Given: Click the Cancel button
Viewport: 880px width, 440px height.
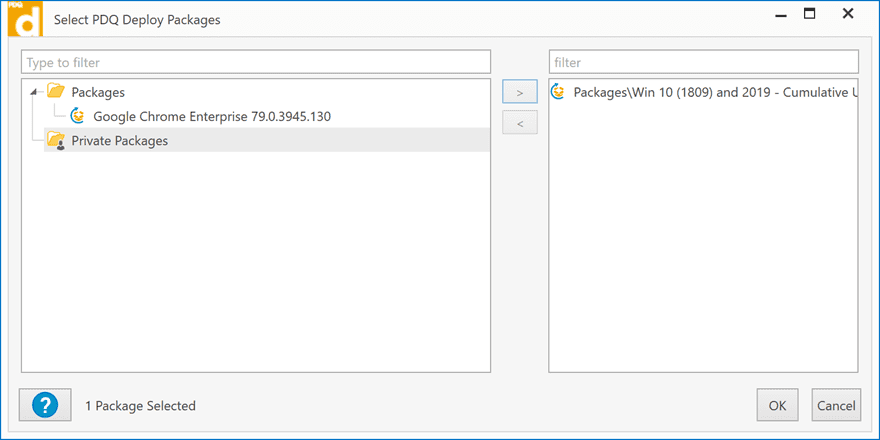Looking at the screenshot, I should pyautogui.click(x=836, y=405).
